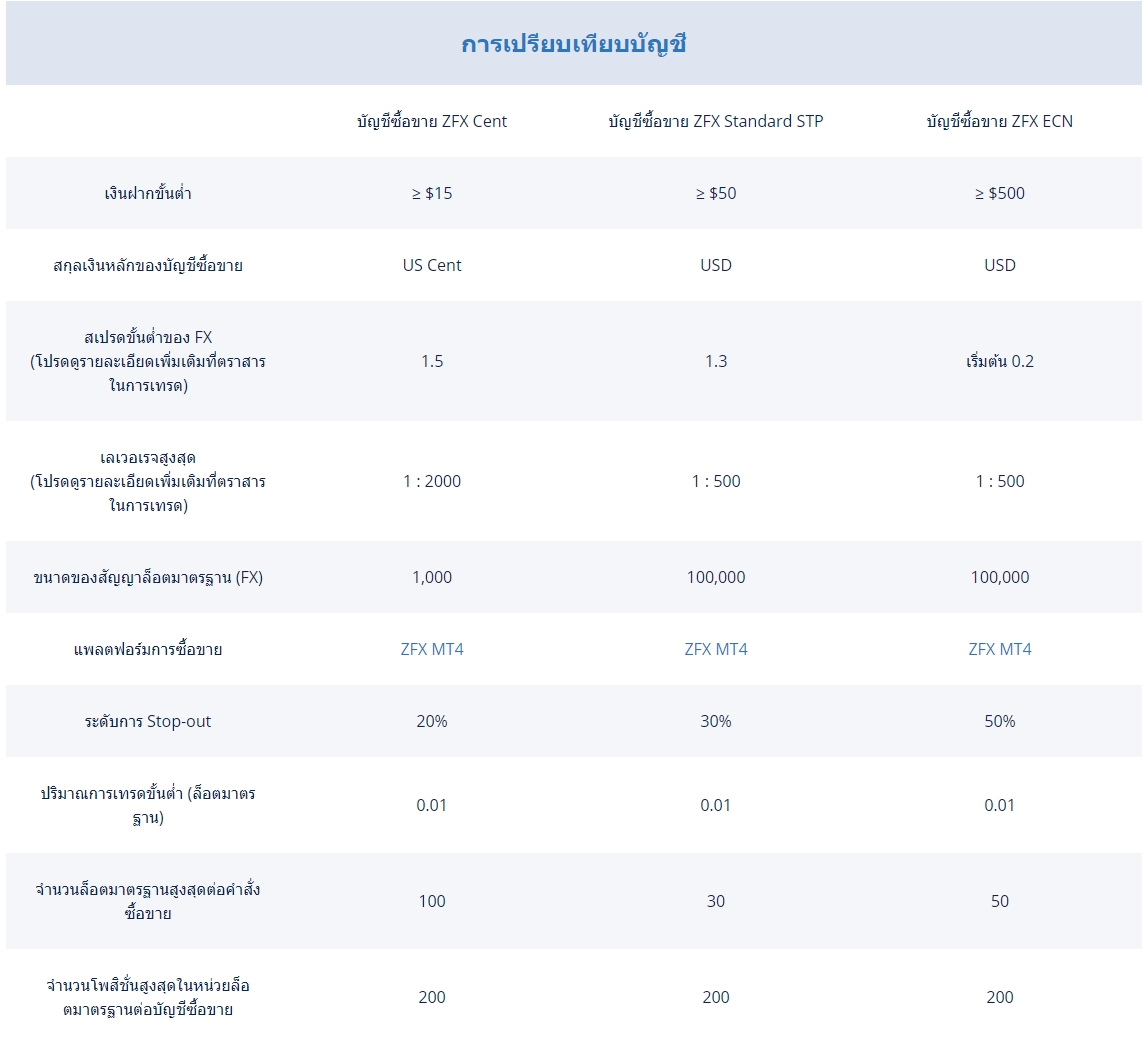Click the ระดับการ Stop-out row label
The image size is (1144, 1055).
[x=148, y=722]
